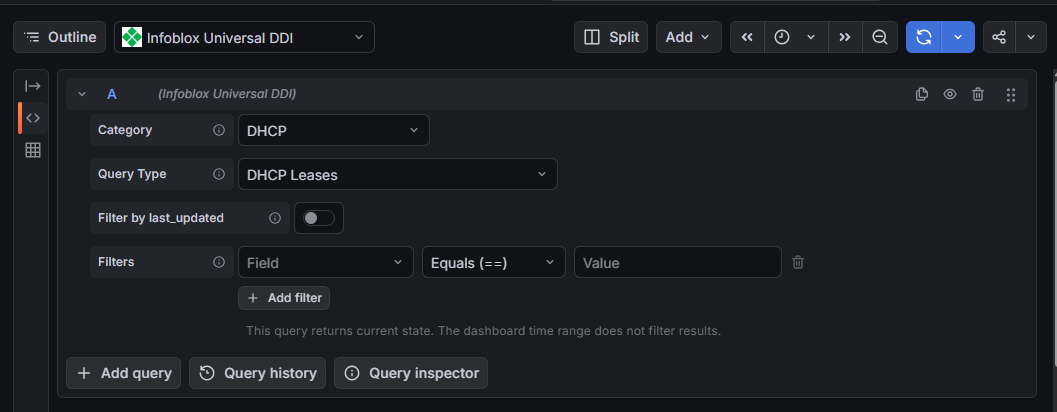Expand time range options chevron
The height and width of the screenshot is (412, 1057).
(x=812, y=37)
